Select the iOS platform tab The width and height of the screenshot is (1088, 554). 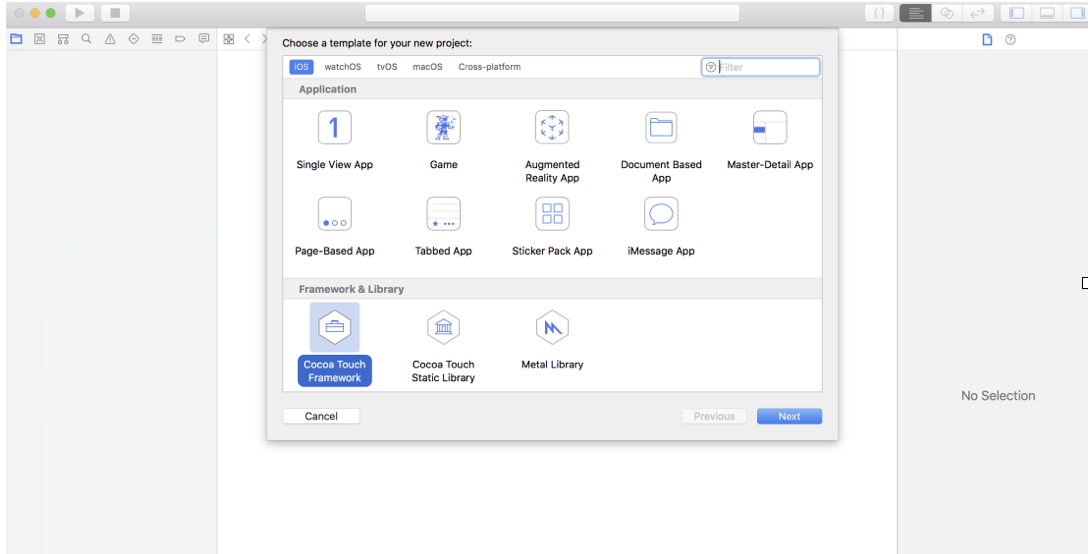coord(301,67)
